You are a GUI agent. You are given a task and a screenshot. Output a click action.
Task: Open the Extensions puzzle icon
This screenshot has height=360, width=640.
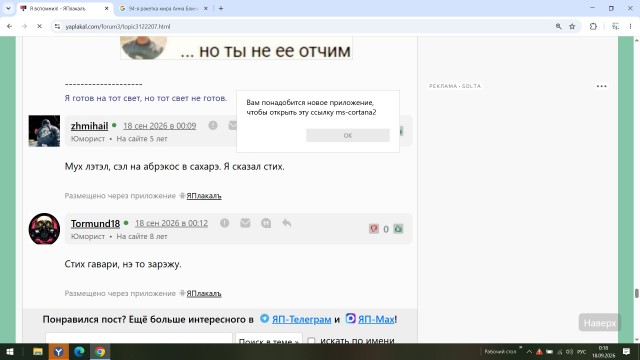pos(593,27)
